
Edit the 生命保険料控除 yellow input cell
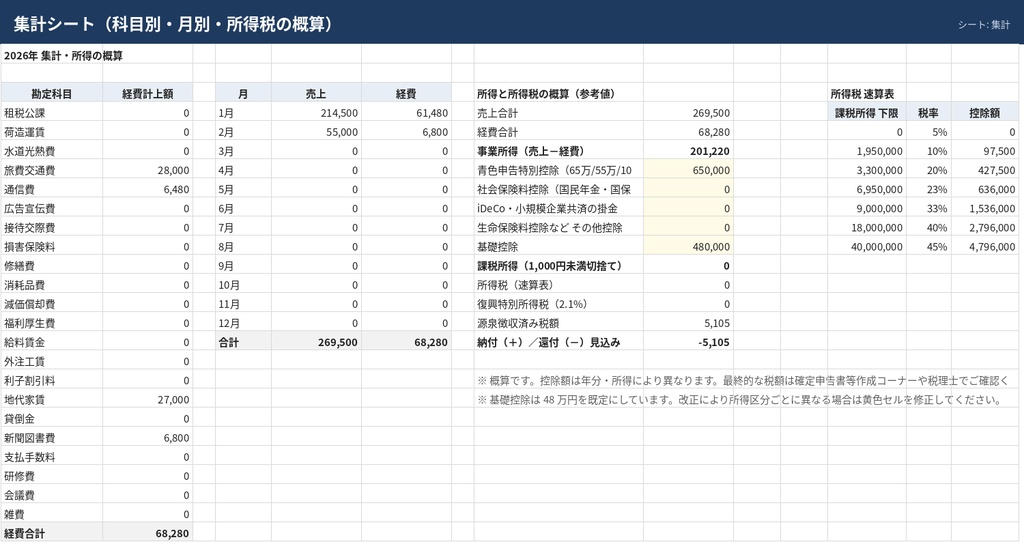pos(688,228)
